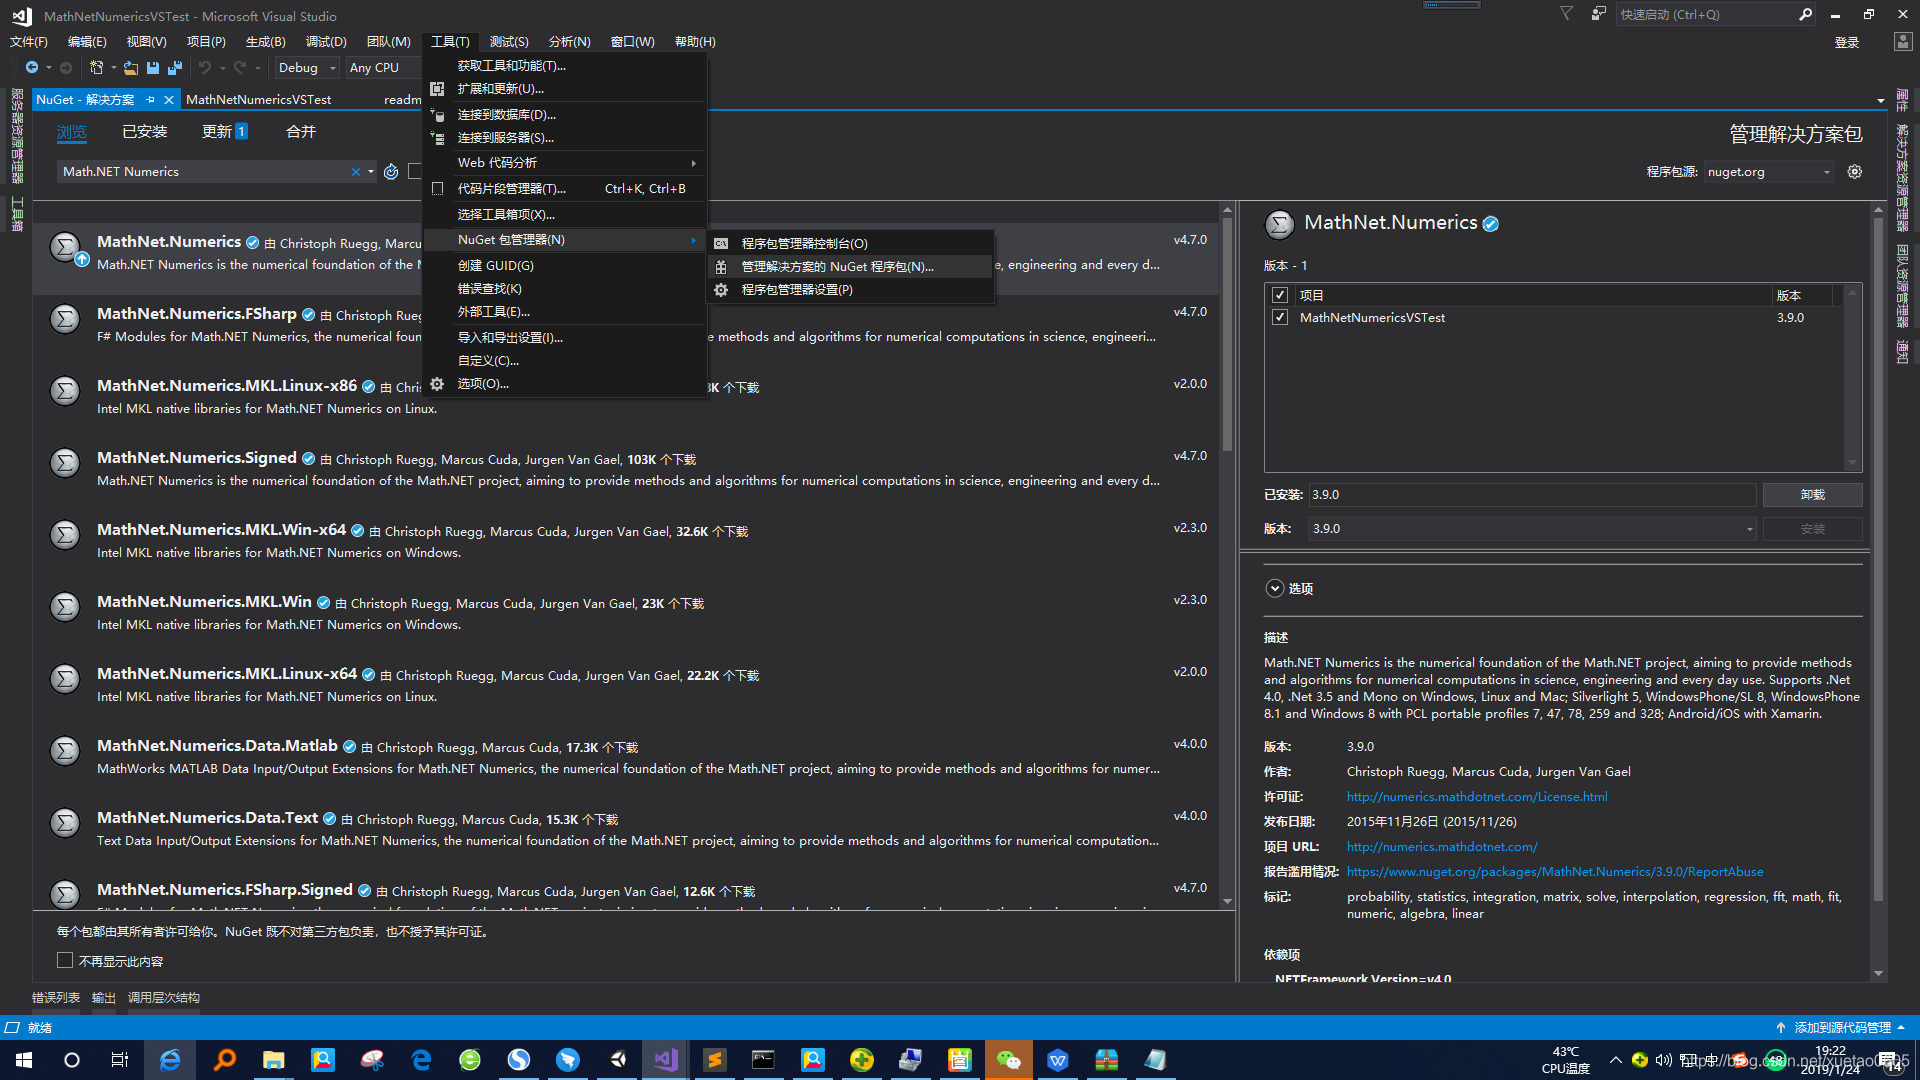The width and height of the screenshot is (1920, 1080).
Task: Check the 不再显示此内容 checkbox
Action: (x=65, y=961)
